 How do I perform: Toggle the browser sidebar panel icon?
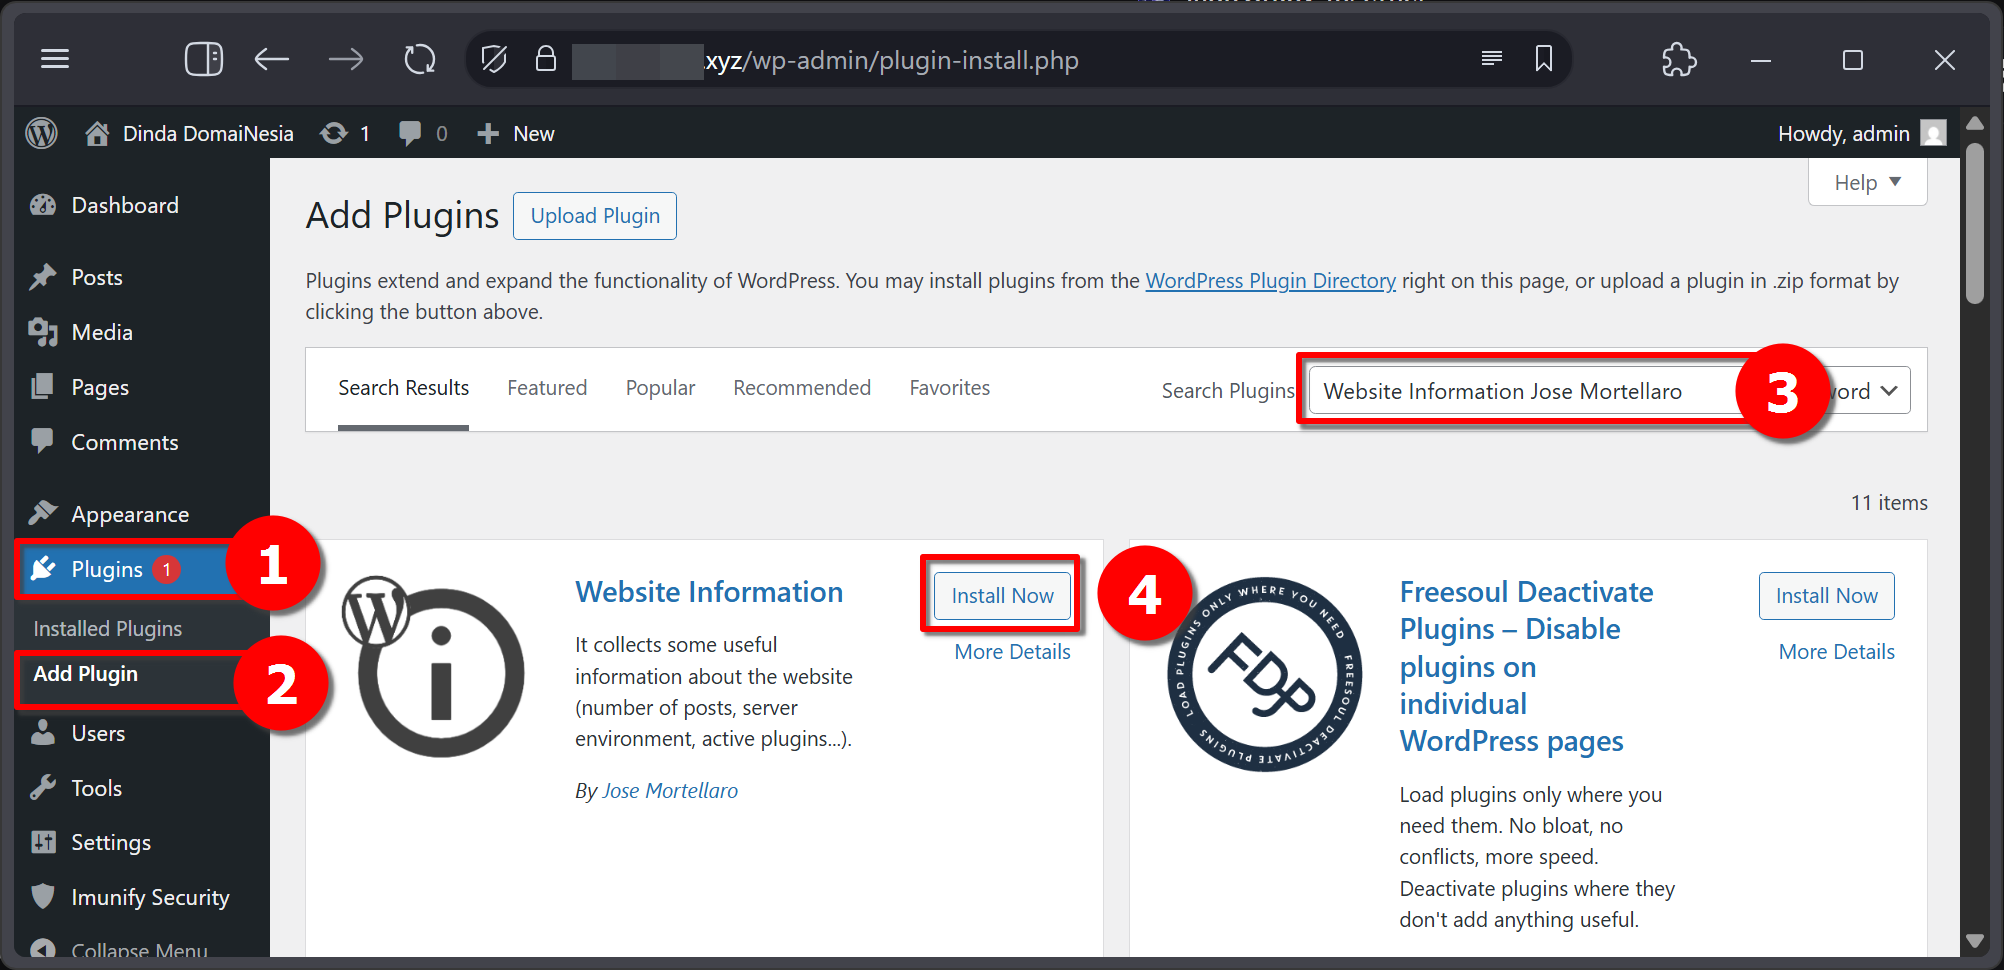pyautogui.click(x=204, y=59)
